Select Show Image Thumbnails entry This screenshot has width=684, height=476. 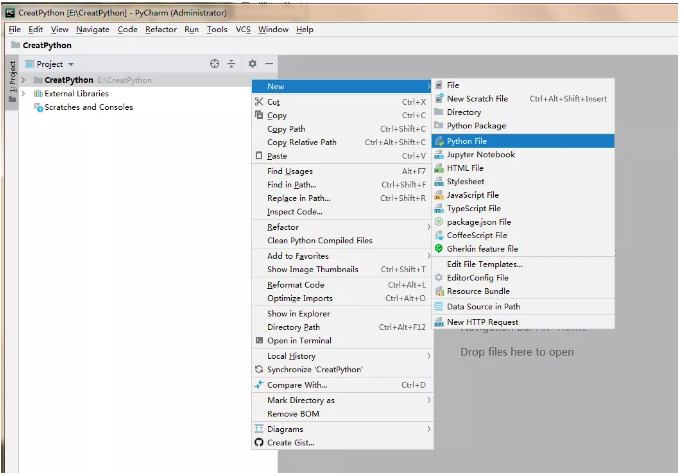[342, 269]
